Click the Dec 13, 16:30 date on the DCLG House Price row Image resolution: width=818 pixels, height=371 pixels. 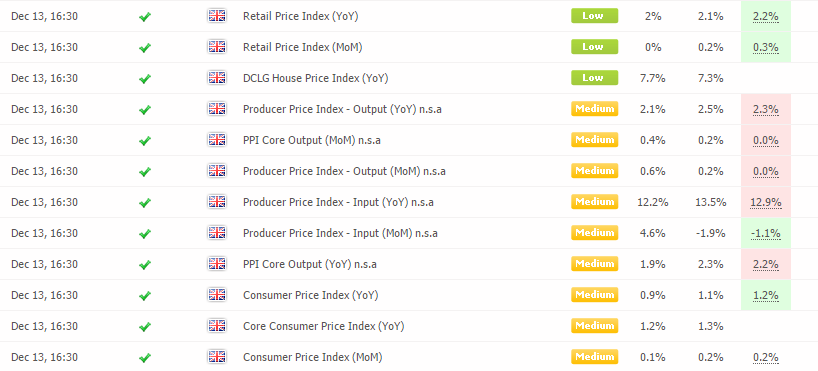pyautogui.click(x=44, y=78)
